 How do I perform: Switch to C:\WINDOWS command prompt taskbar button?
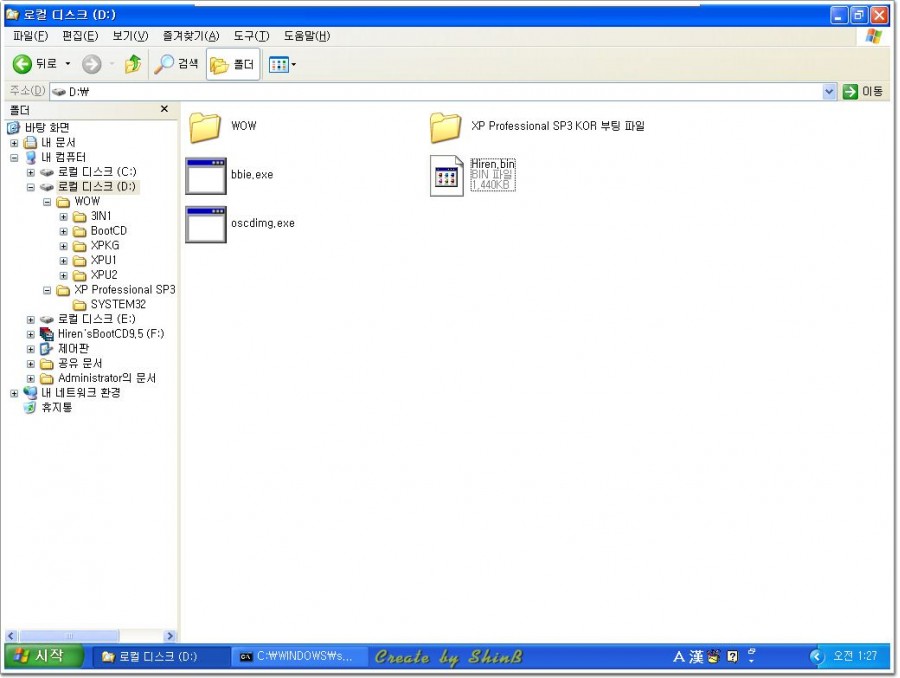click(299, 657)
